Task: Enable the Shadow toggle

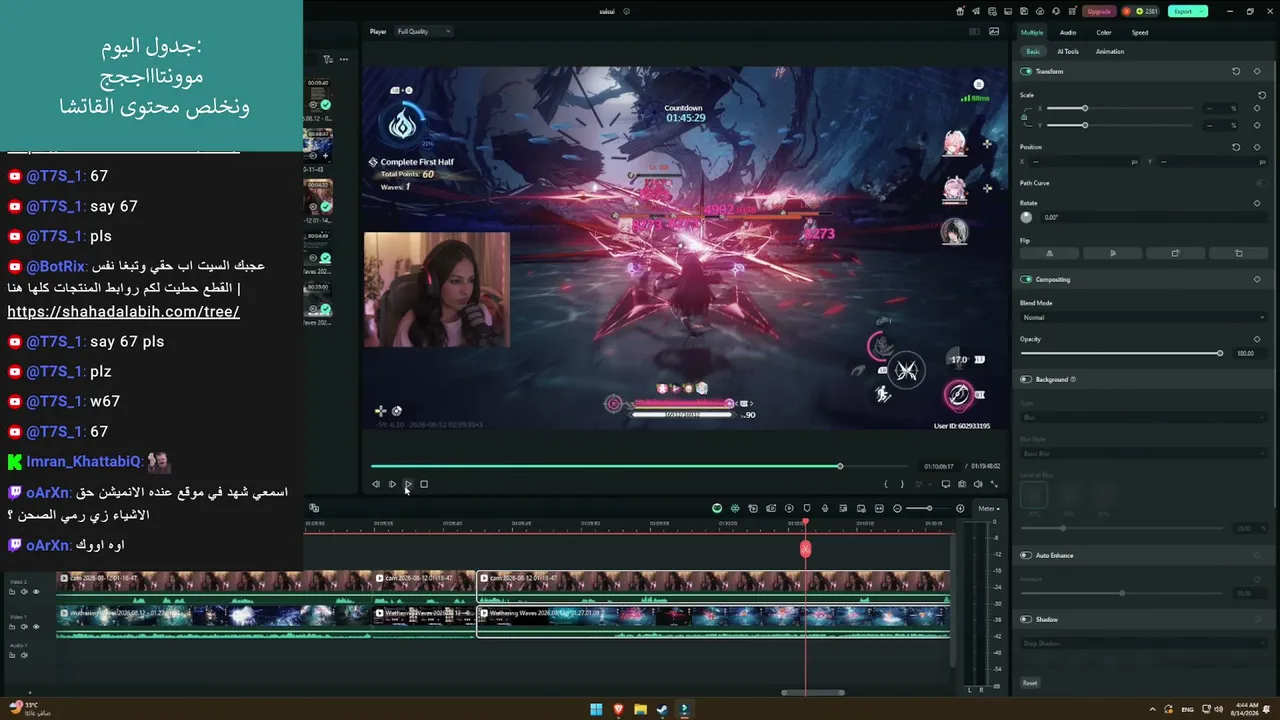Action: tap(1026, 619)
